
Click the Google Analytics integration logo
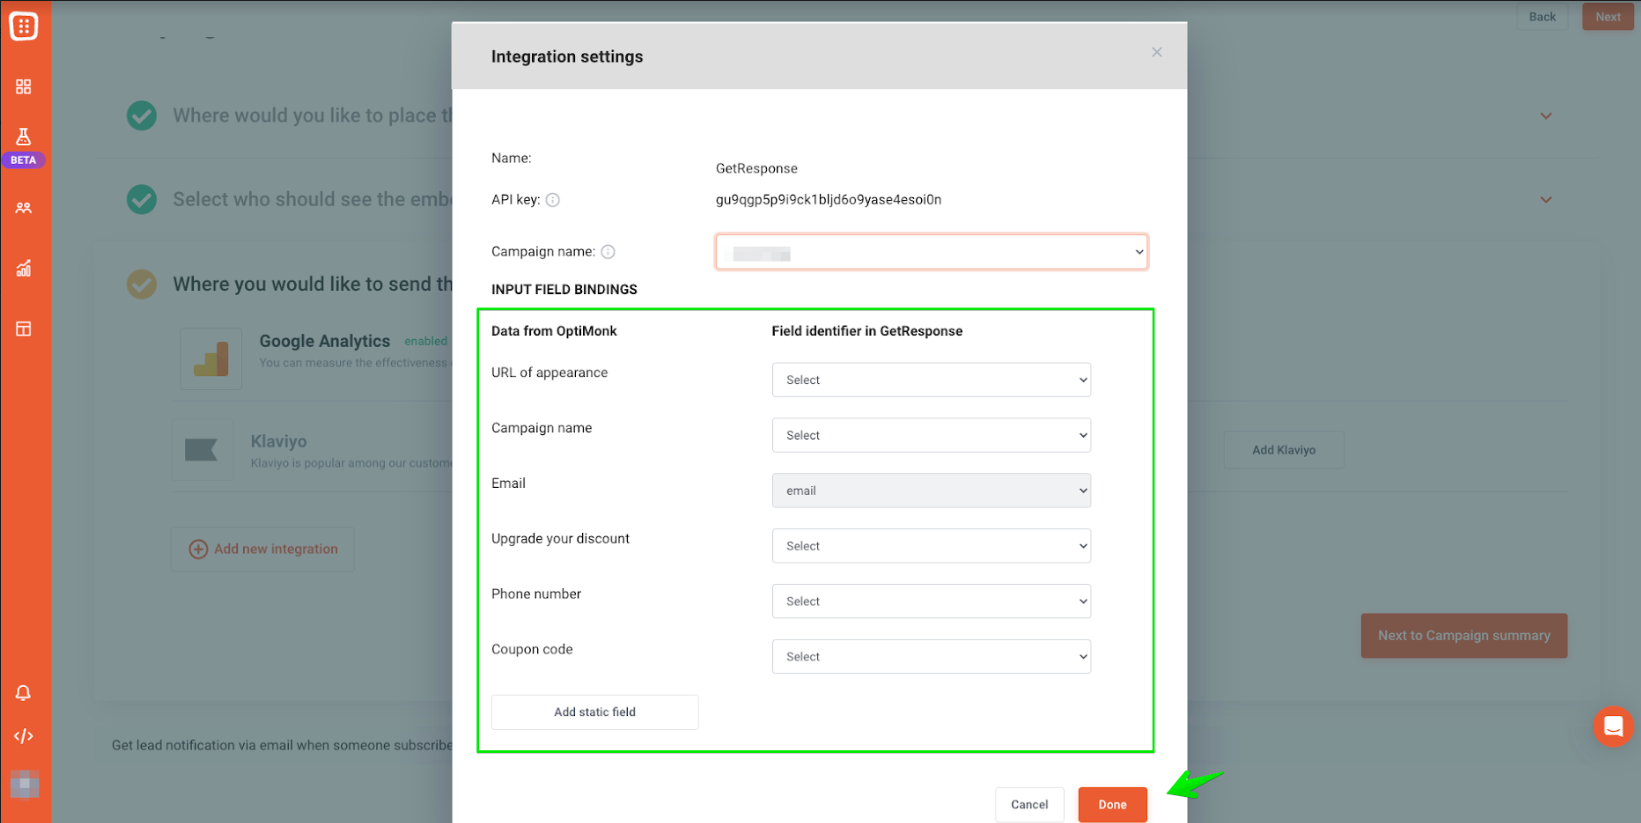(211, 358)
